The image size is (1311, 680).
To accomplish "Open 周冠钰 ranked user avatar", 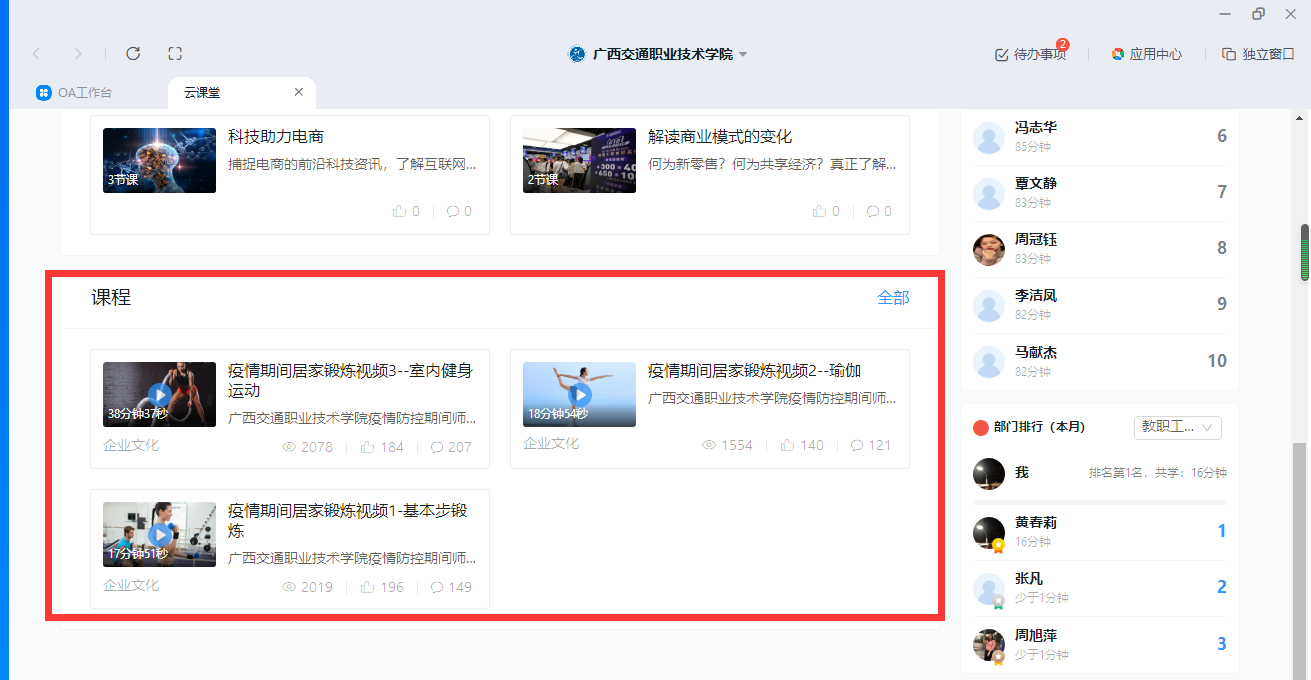I will pyautogui.click(x=988, y=249).
